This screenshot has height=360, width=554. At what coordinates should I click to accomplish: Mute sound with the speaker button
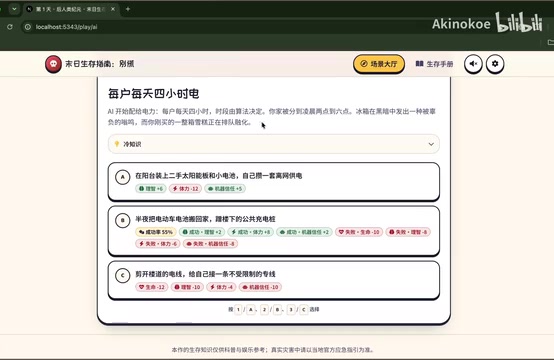click(x=473, y=64)
